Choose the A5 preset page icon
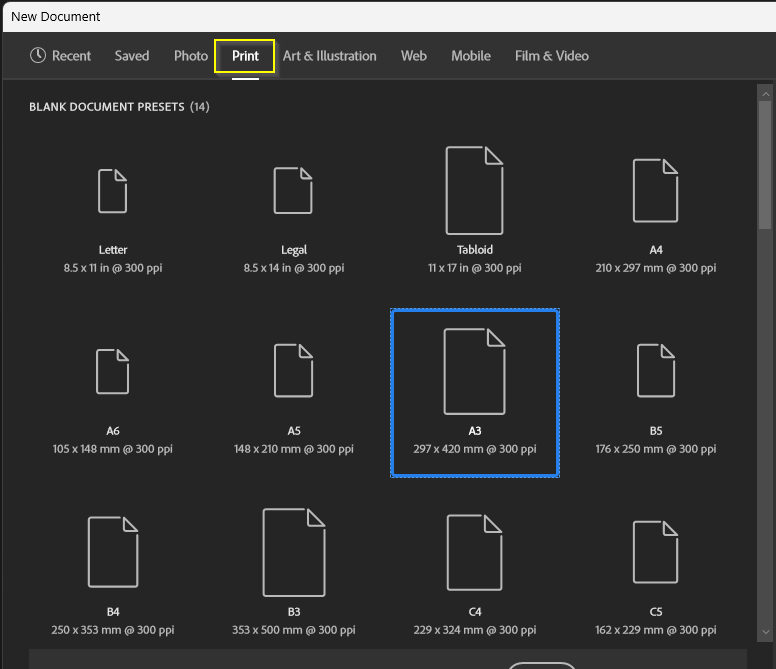This screenshot has width=776, height=669. [293, 371]
